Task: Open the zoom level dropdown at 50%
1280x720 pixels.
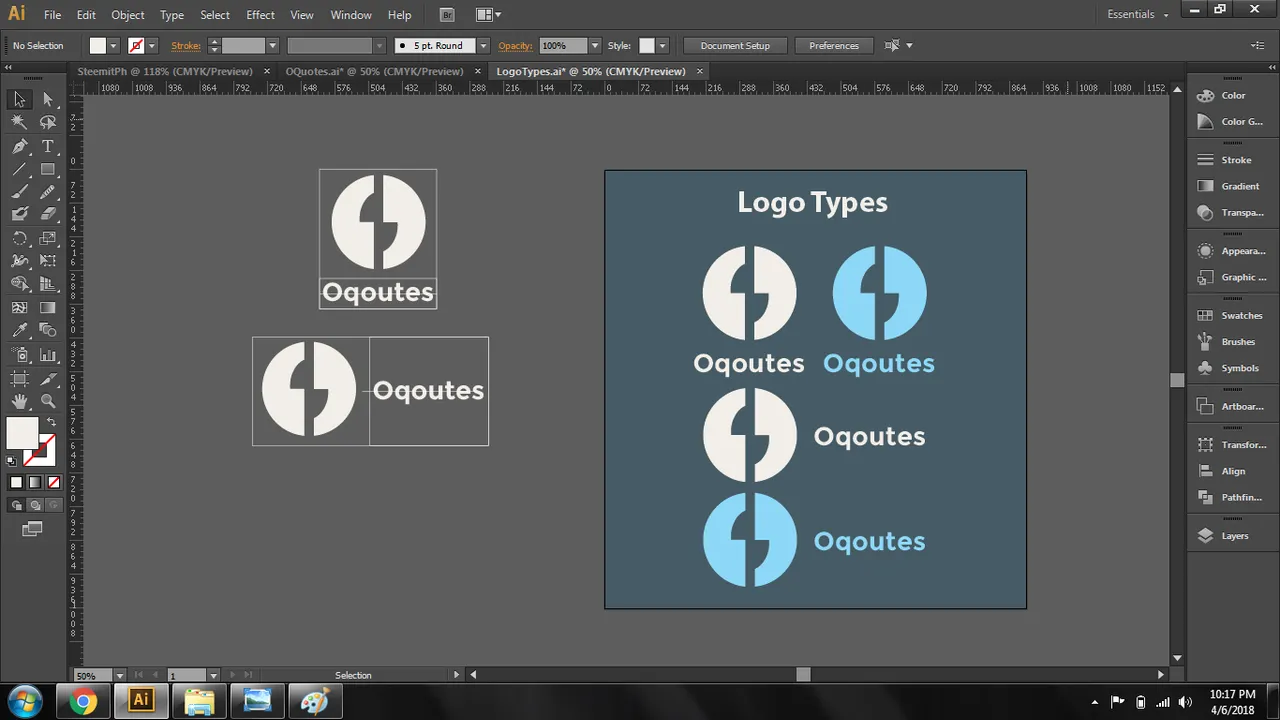Action: coord(120,675)
